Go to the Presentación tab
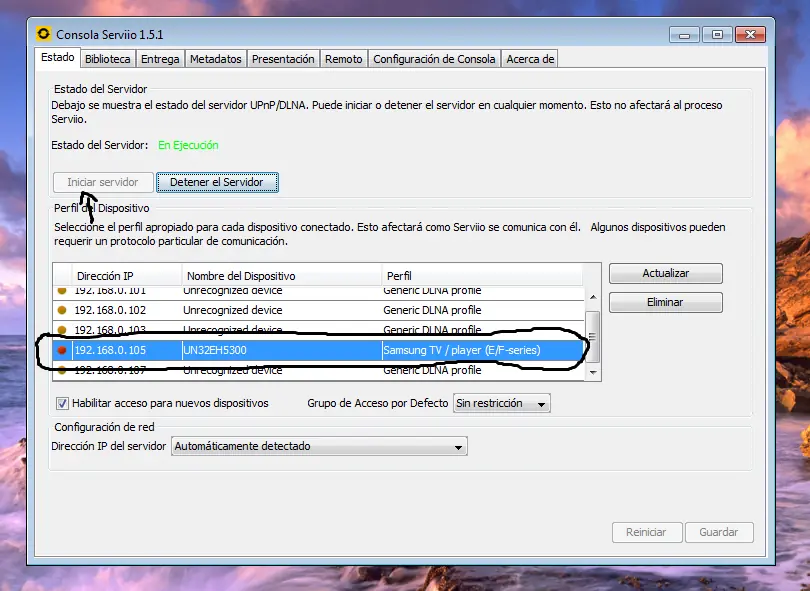This screenshot has height=591, width=810. tap(283, 59)
